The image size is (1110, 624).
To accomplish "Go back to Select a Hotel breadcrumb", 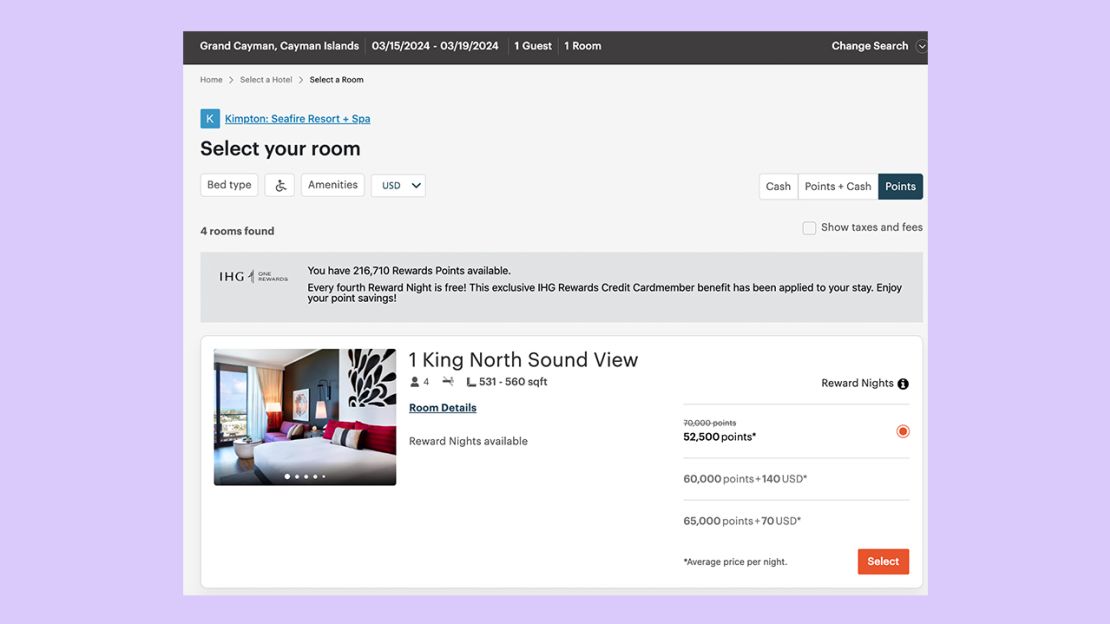I will point(266,80).
